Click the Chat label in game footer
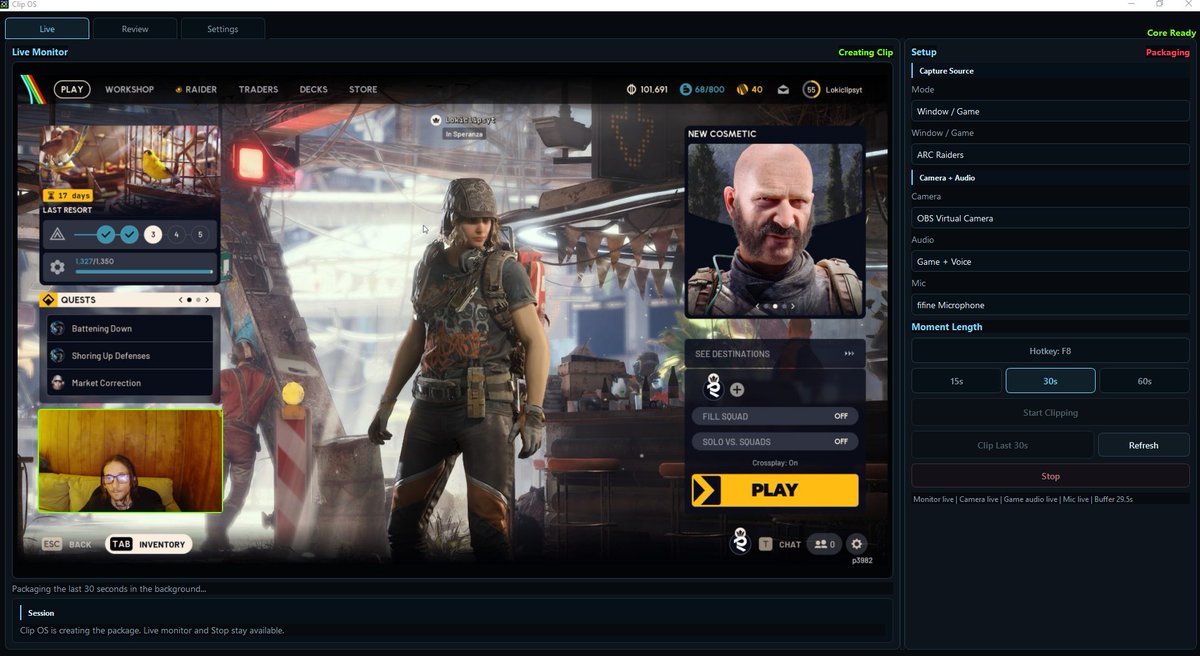Image resolution: width=1200 pixels, height=656 pixels. click(790, 545)
